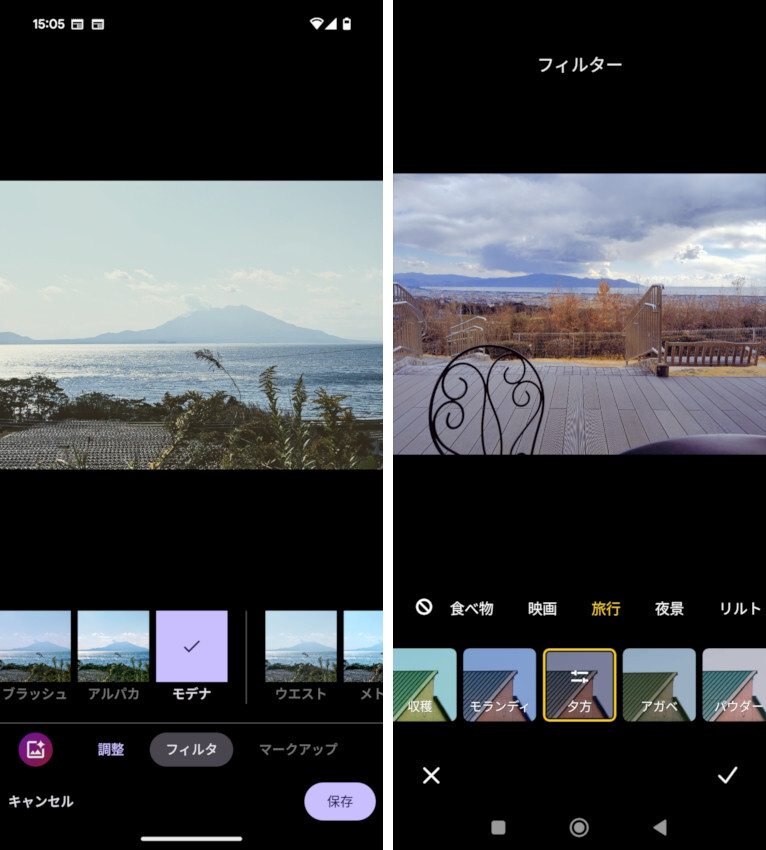Tap the square recent apps icon
The image size is (766, 850).
pyautogui.click(x=498, y=827)
